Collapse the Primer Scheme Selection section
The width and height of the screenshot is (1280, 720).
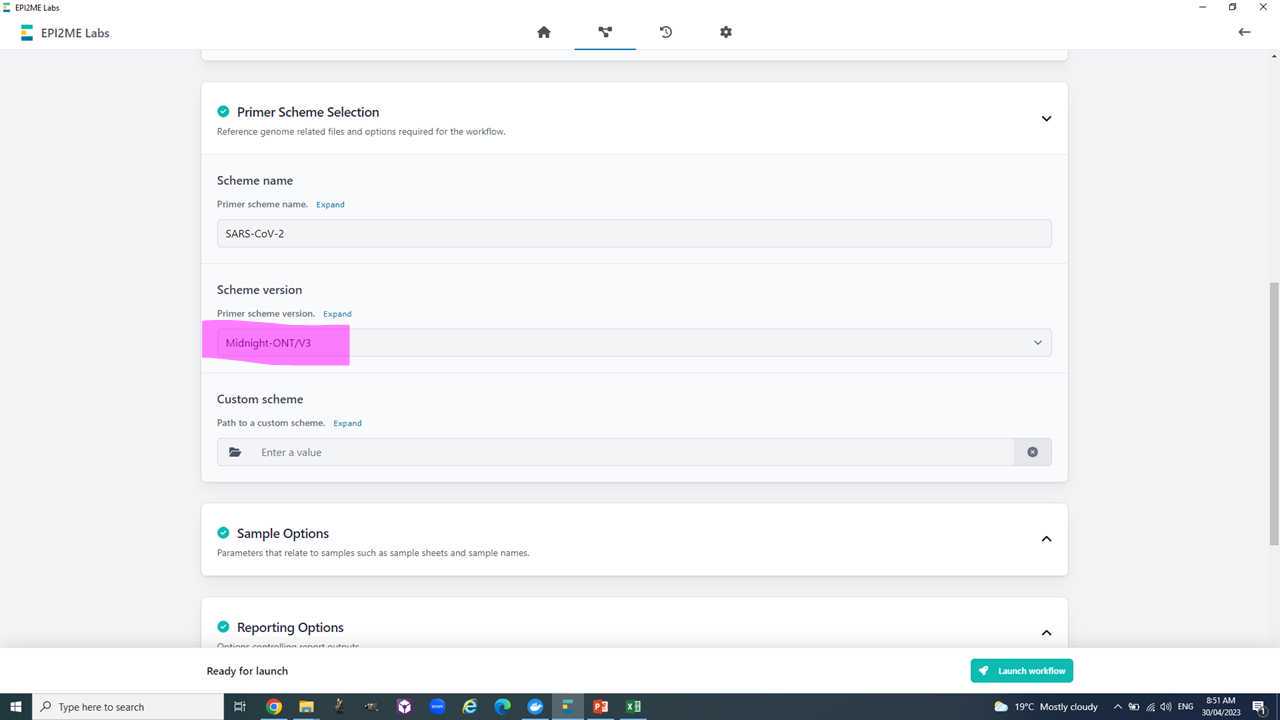tap(1046, 119)
